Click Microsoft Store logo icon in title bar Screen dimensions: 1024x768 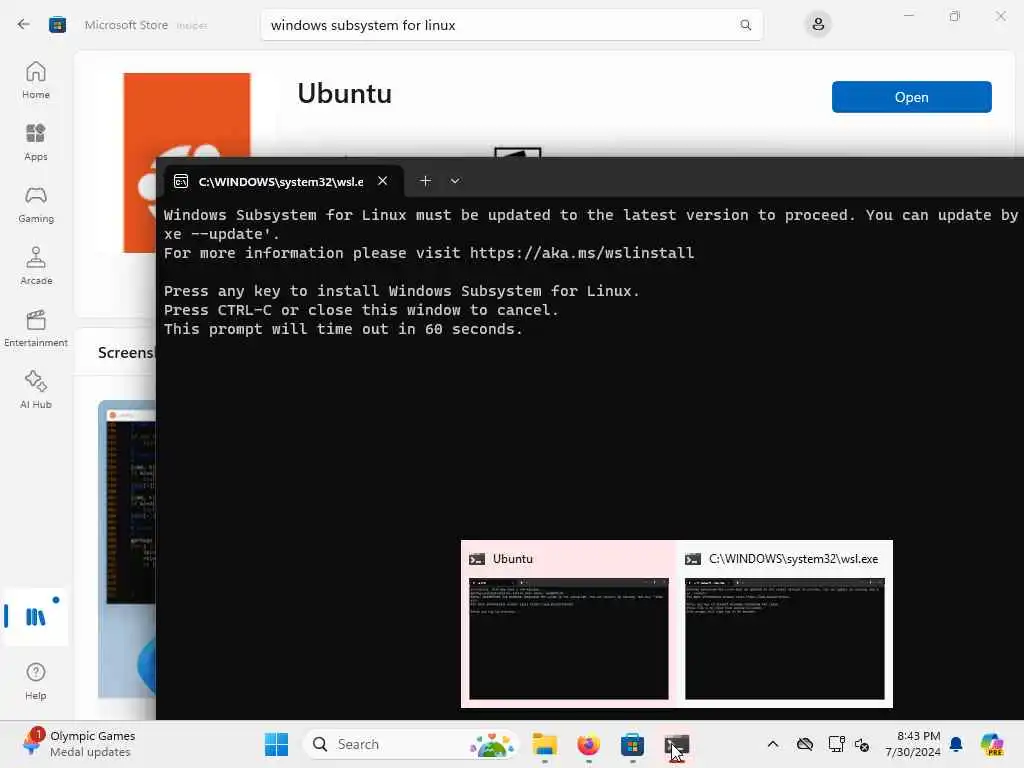click(57, 25)
